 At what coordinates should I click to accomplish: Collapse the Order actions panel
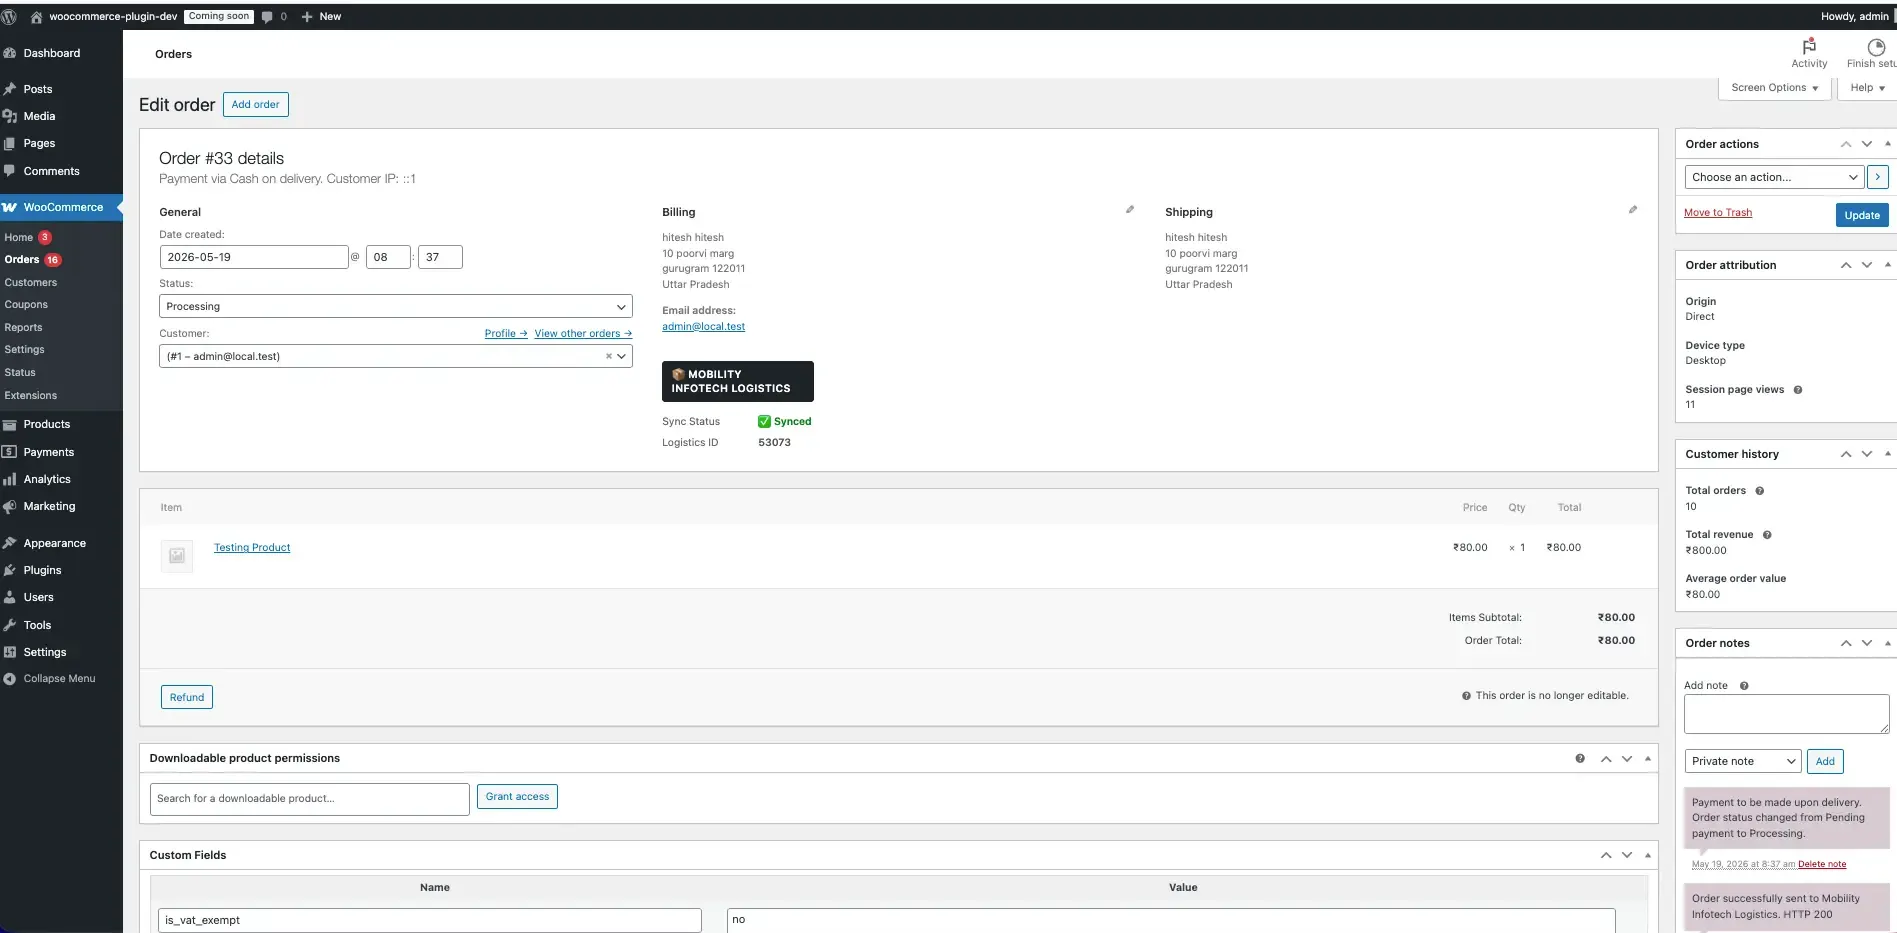pyautogui.click(x=1888, y=144)
